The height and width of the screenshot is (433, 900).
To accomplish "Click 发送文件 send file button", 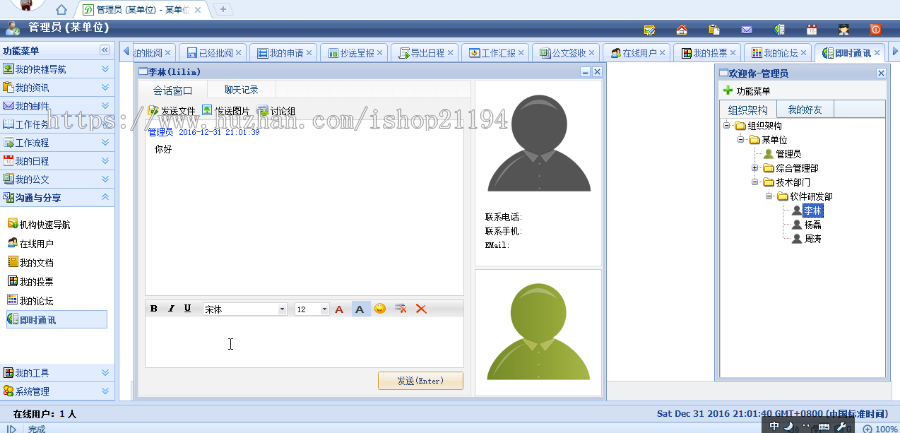I will (x=172, y=111).
